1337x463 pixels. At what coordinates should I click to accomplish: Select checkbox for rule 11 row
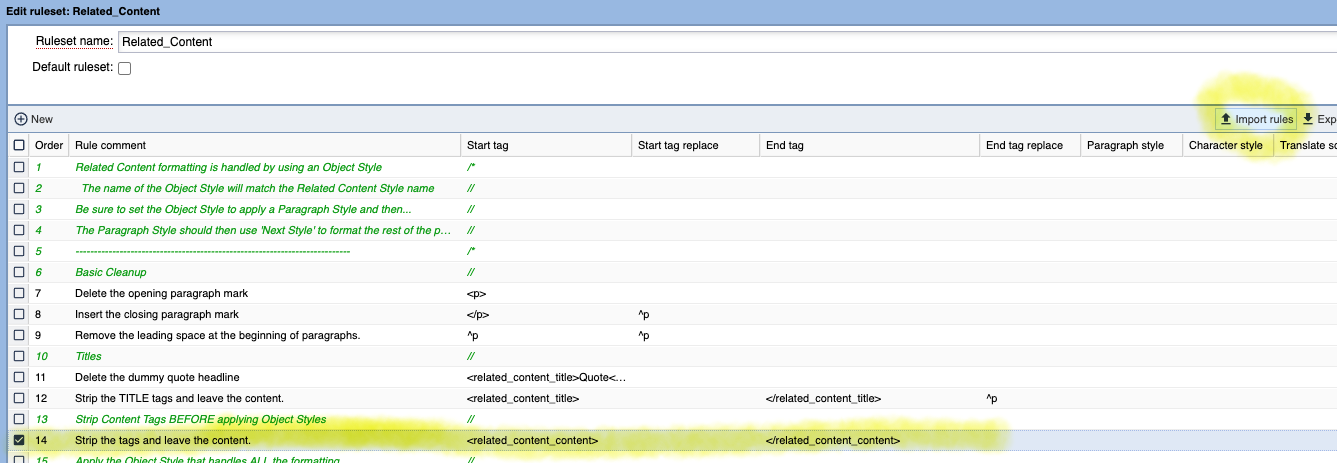tap(19, 377)
